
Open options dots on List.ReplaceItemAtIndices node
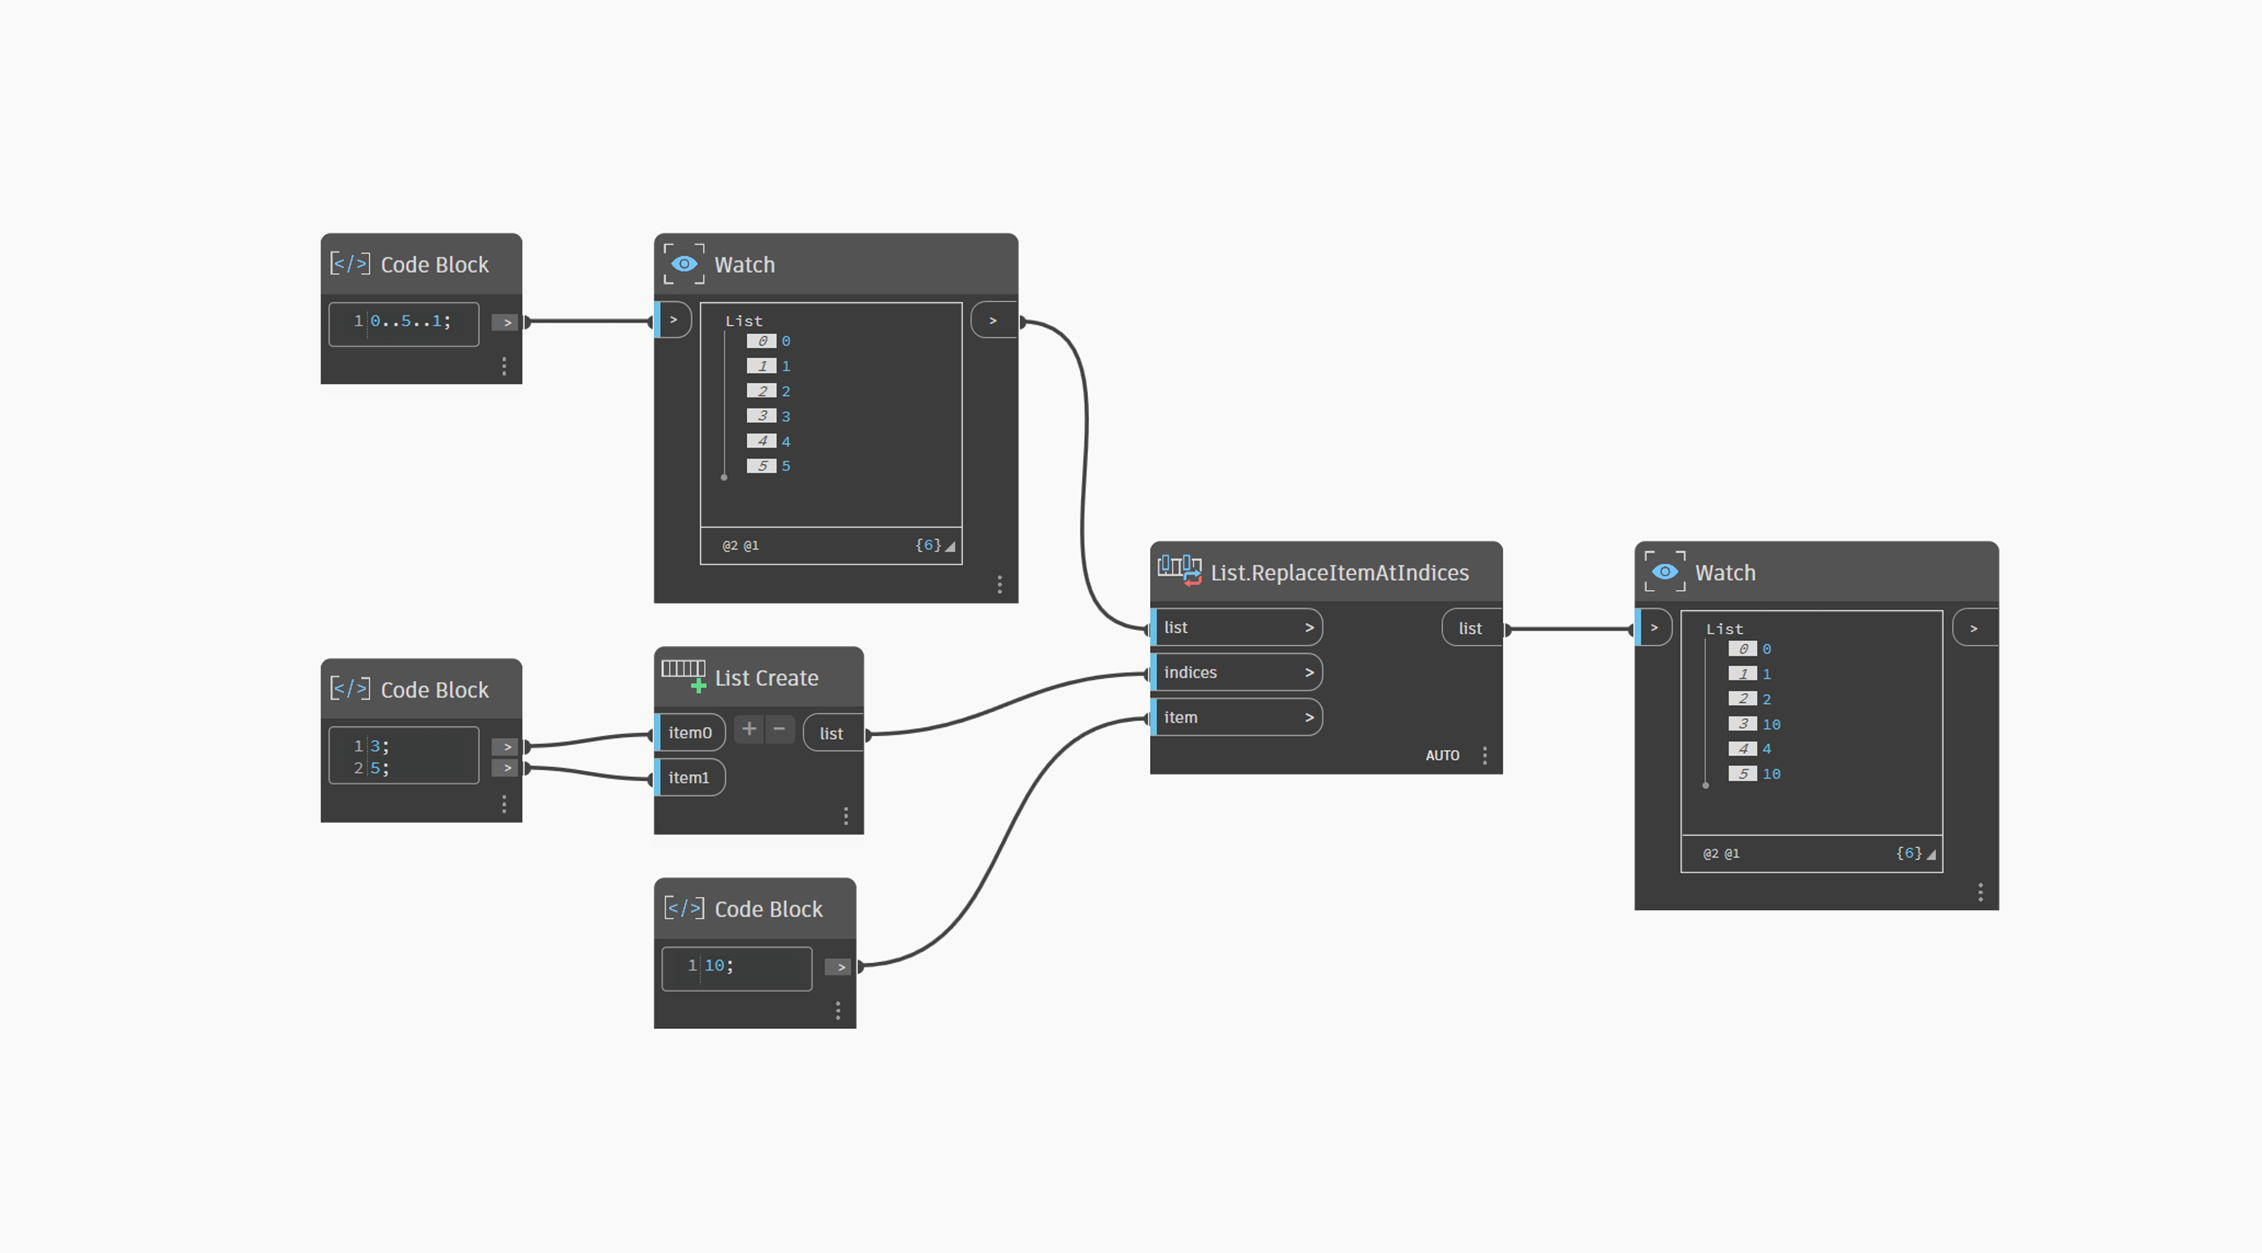(1485, 756)
